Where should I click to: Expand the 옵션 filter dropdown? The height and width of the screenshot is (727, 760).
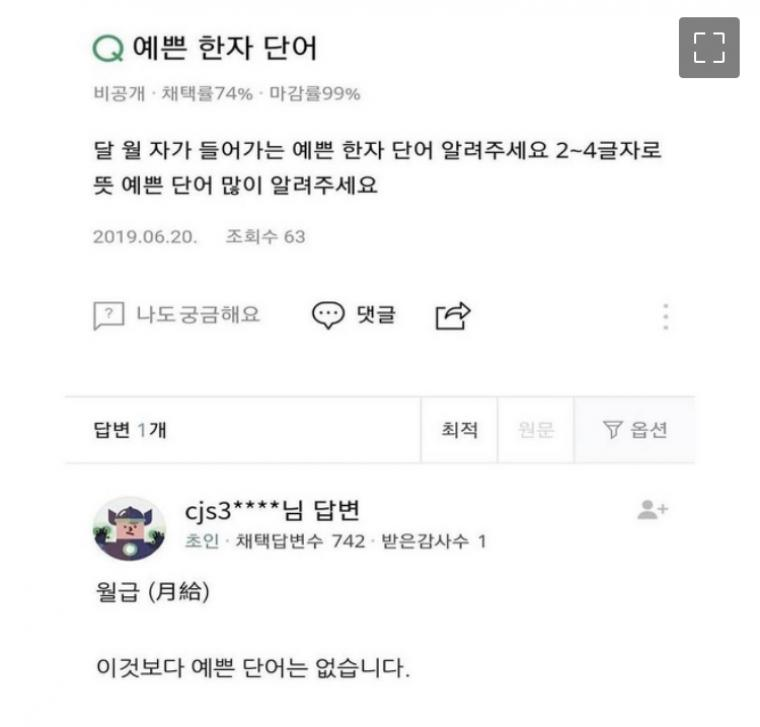[x=635, y=430]
